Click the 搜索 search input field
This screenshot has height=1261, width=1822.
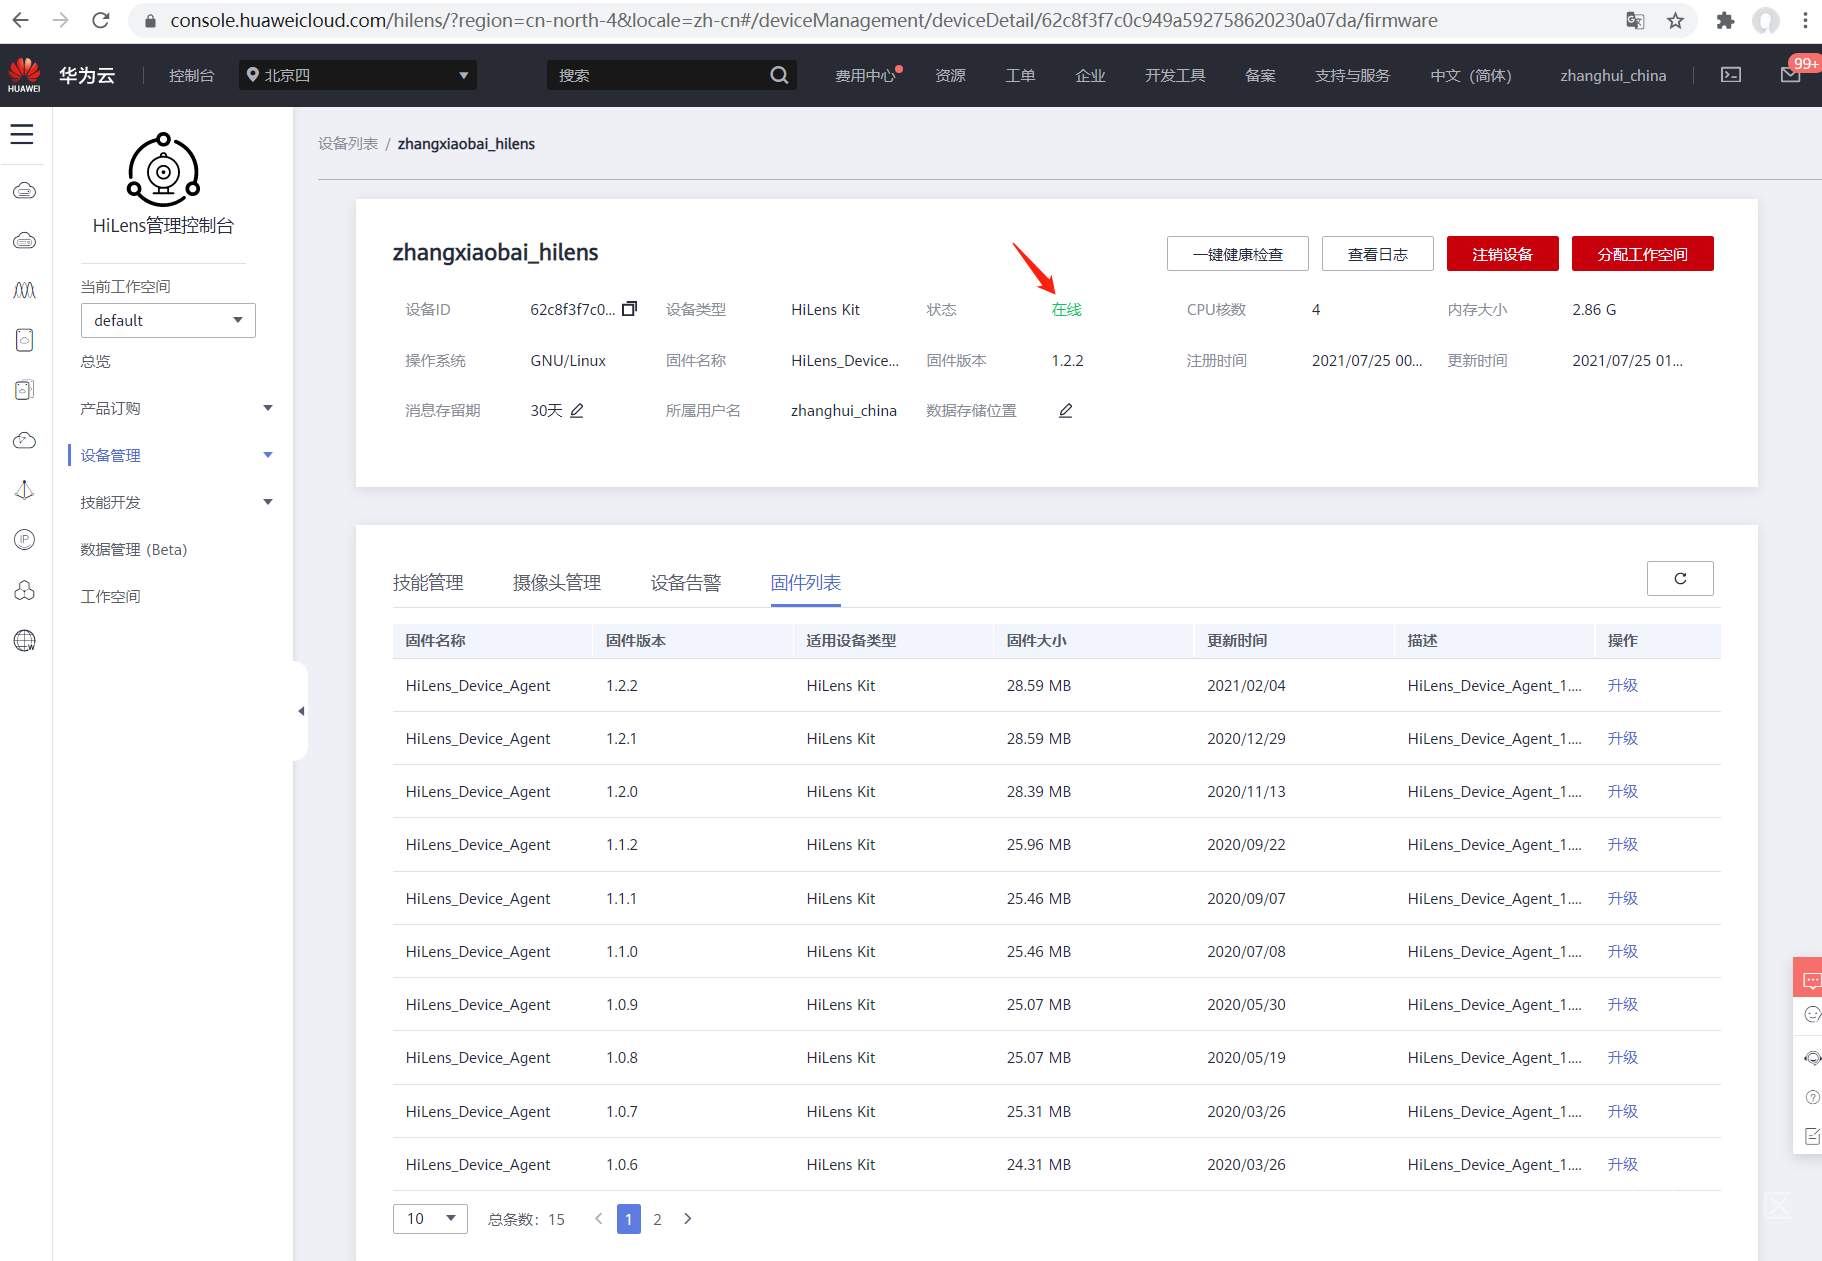(x=660, y=75)
